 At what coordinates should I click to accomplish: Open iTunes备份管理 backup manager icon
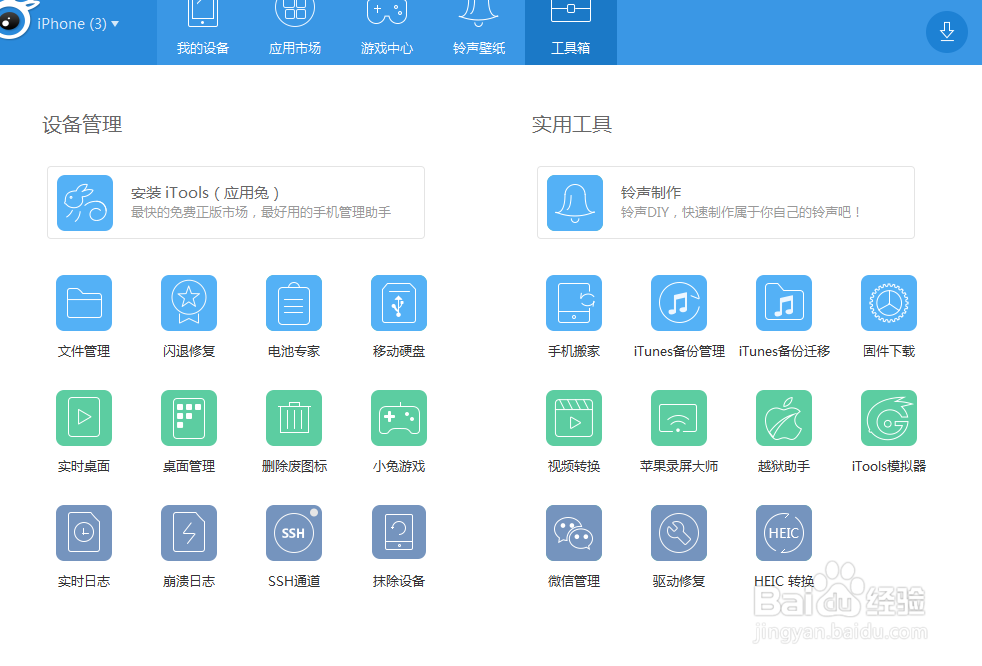tap(679, 303)
